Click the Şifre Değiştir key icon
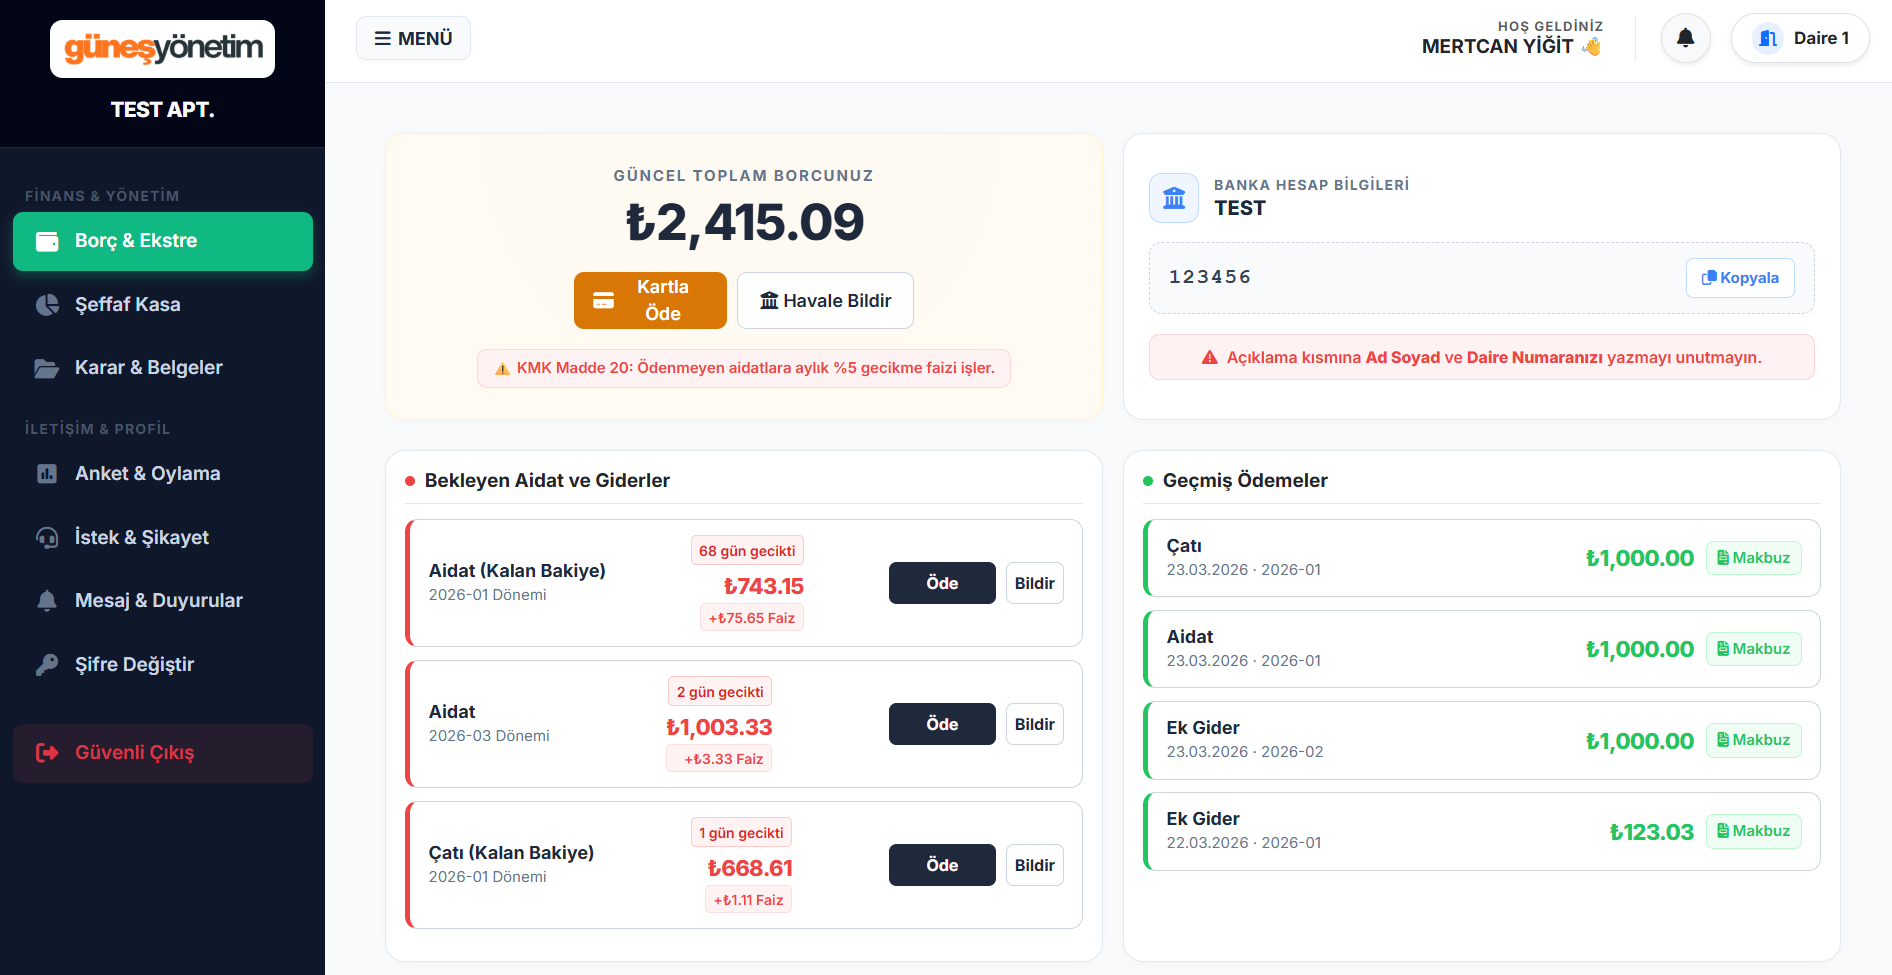The image size is (1892, 975). 47,665
